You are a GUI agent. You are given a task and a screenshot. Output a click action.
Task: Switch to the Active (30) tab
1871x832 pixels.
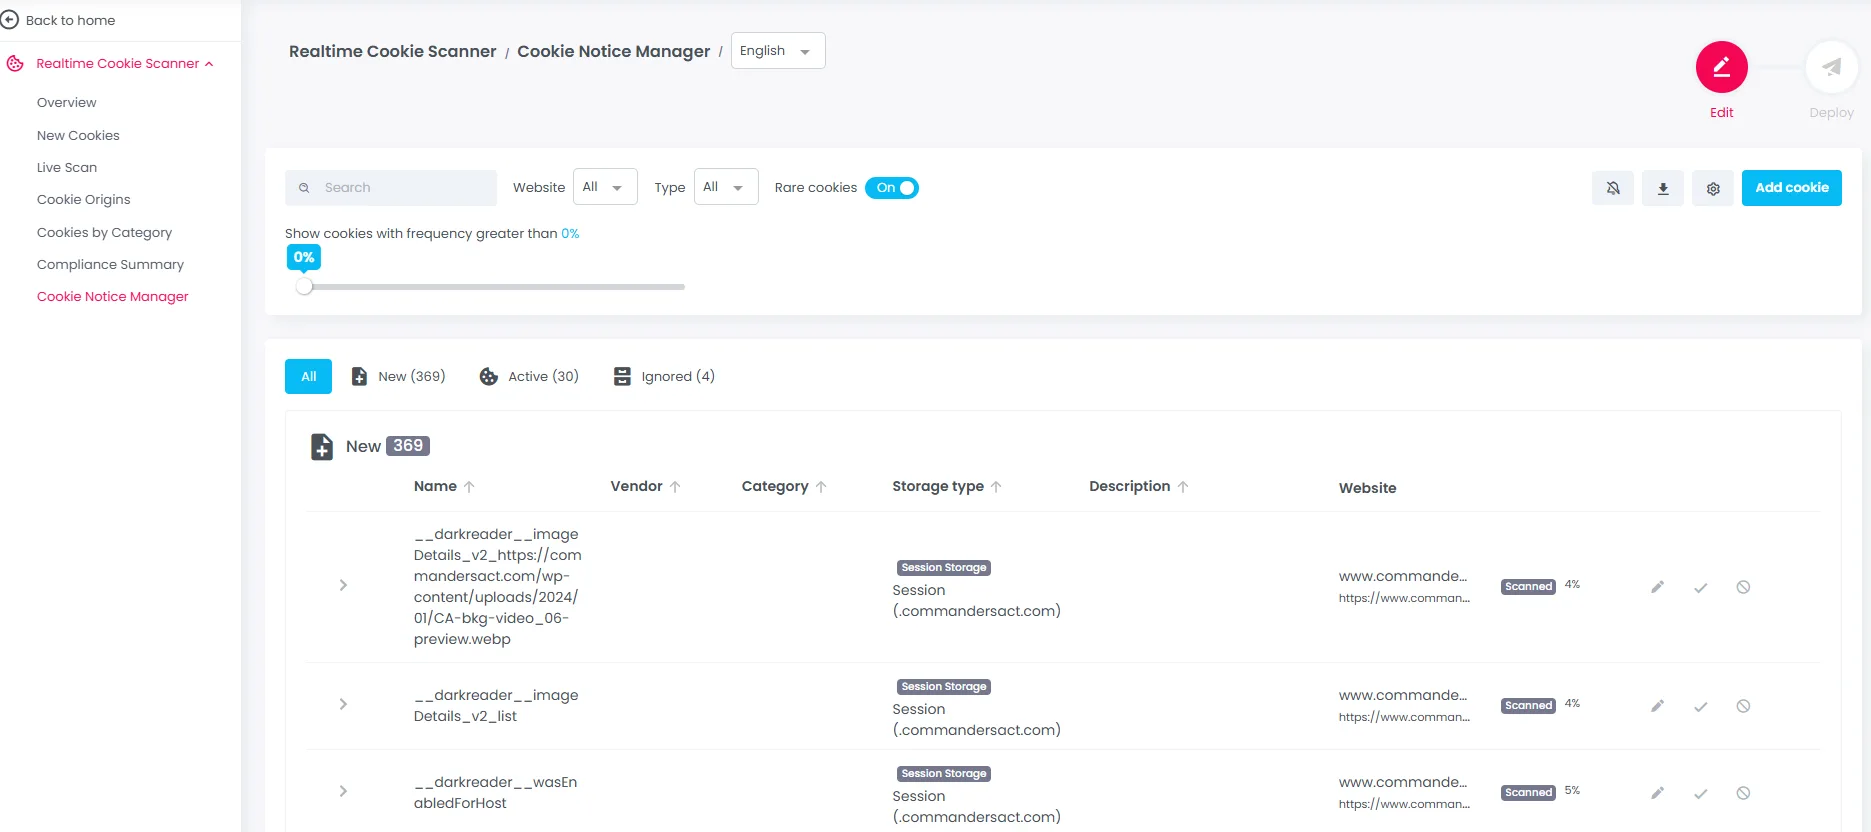point(529,377)
